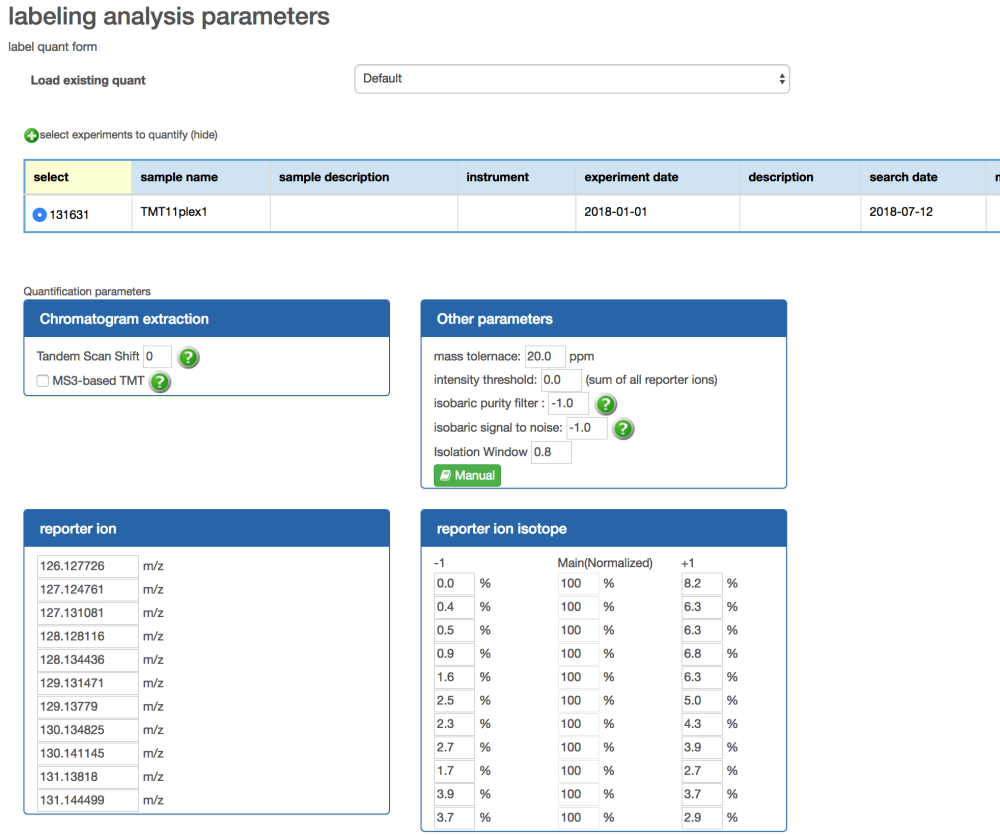Image resolution: width=1000 pixels, height=839 pixels.
Task: Edit the isobaric purity filter value
Action: click(x=569, y=404)
